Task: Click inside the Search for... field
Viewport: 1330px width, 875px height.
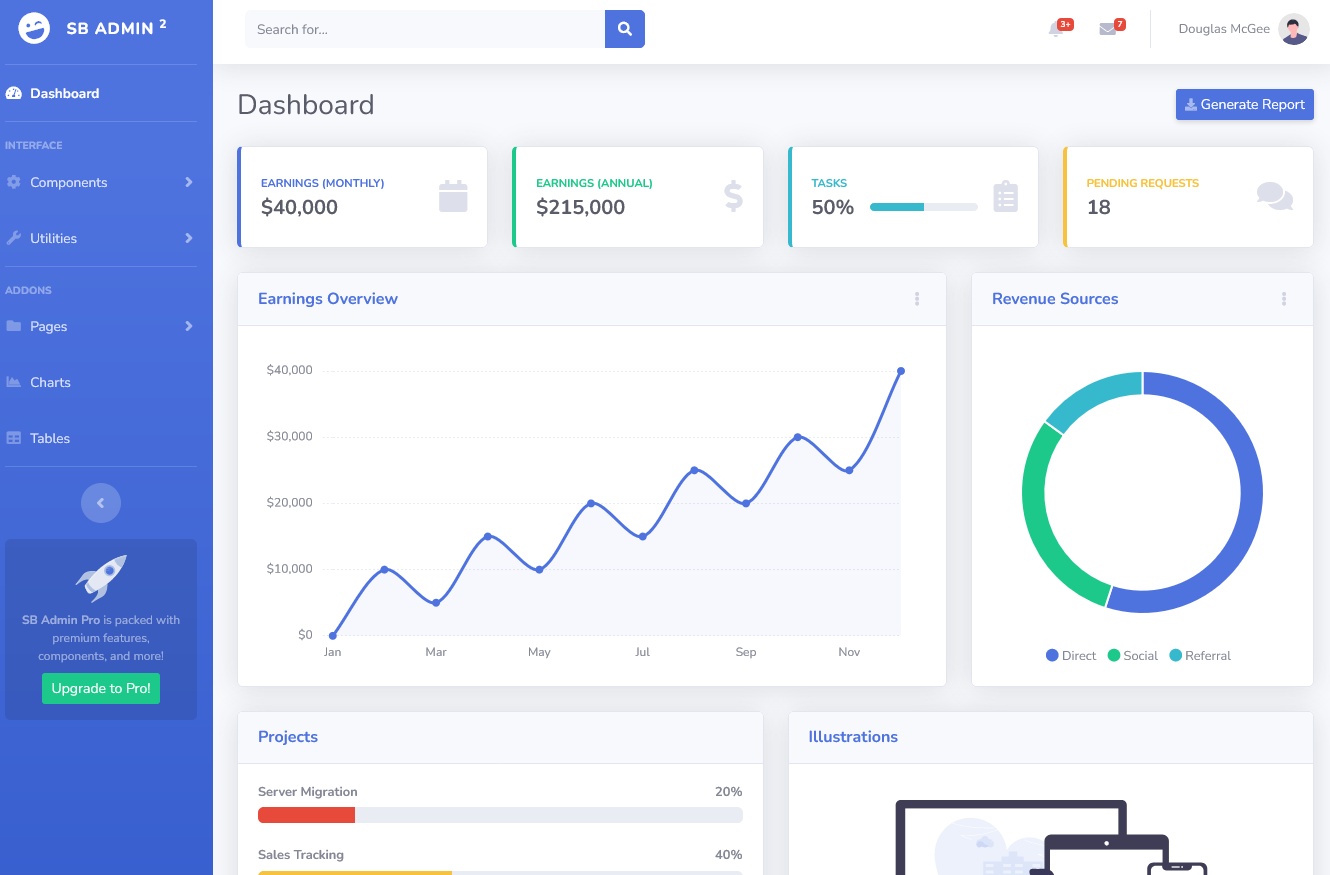Action: (425, 29)
